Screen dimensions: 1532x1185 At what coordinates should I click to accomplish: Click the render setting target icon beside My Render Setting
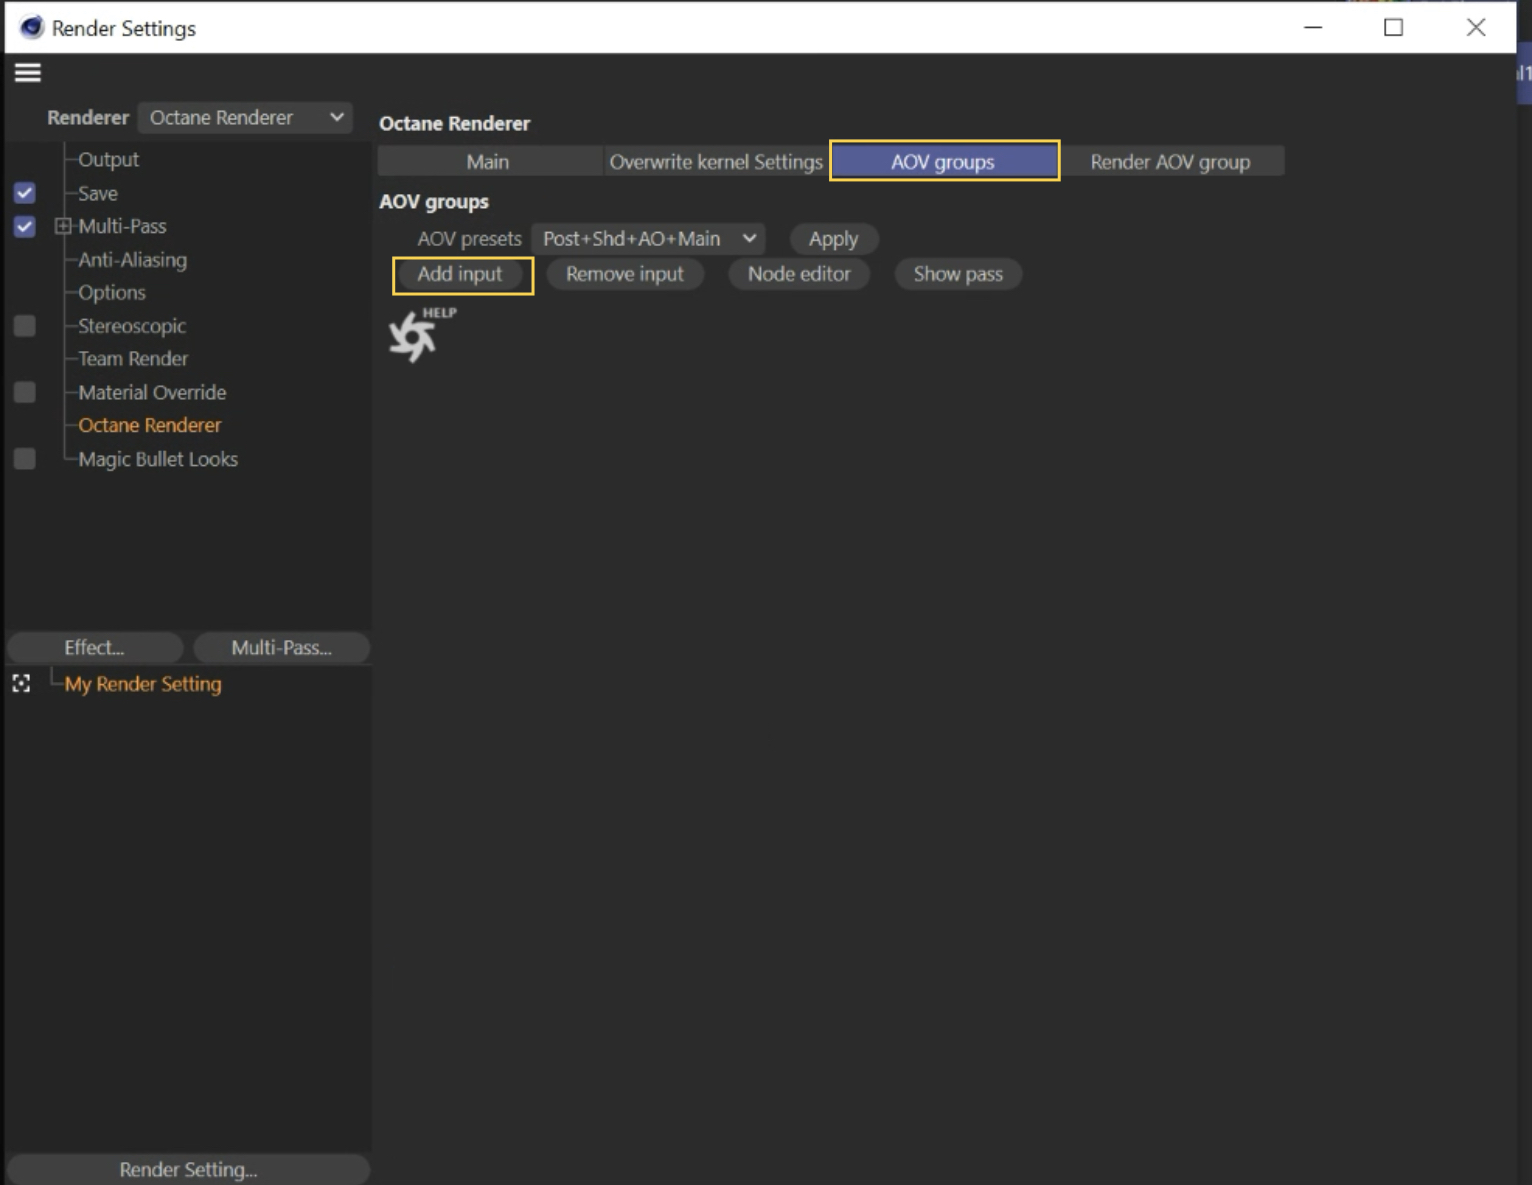point(21,683)
